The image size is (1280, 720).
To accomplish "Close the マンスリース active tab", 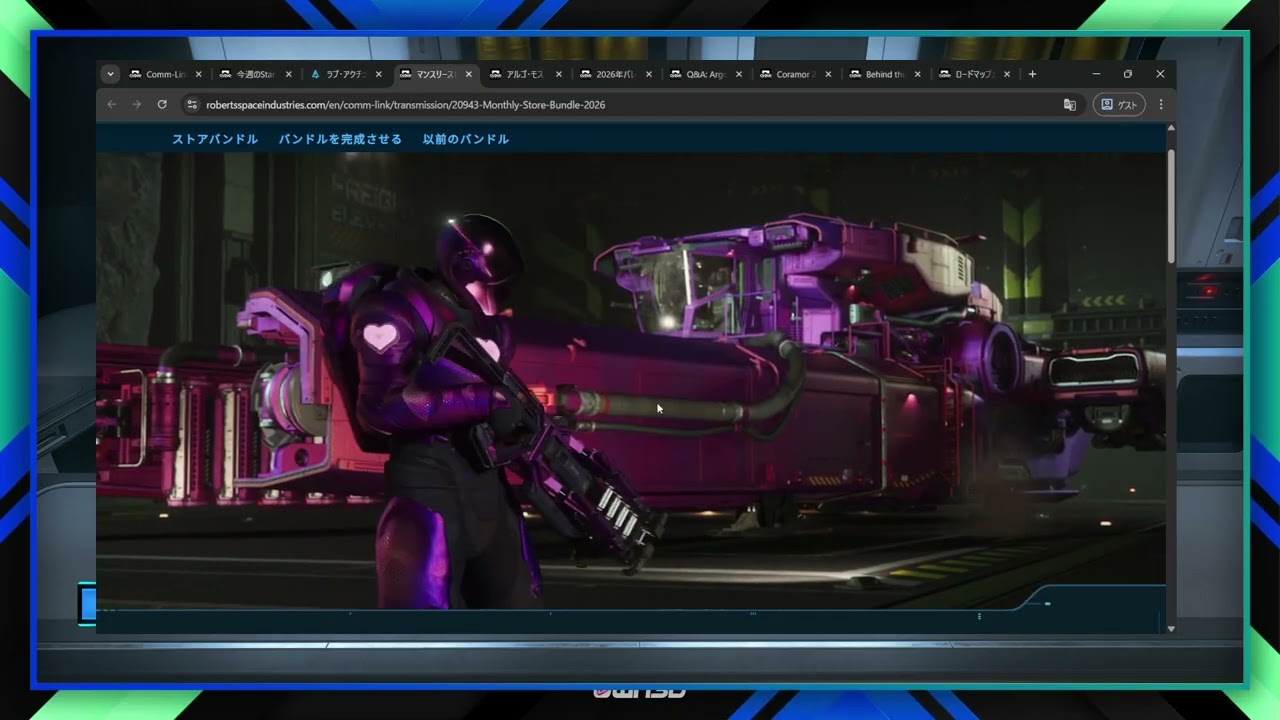I will (469, 74).
